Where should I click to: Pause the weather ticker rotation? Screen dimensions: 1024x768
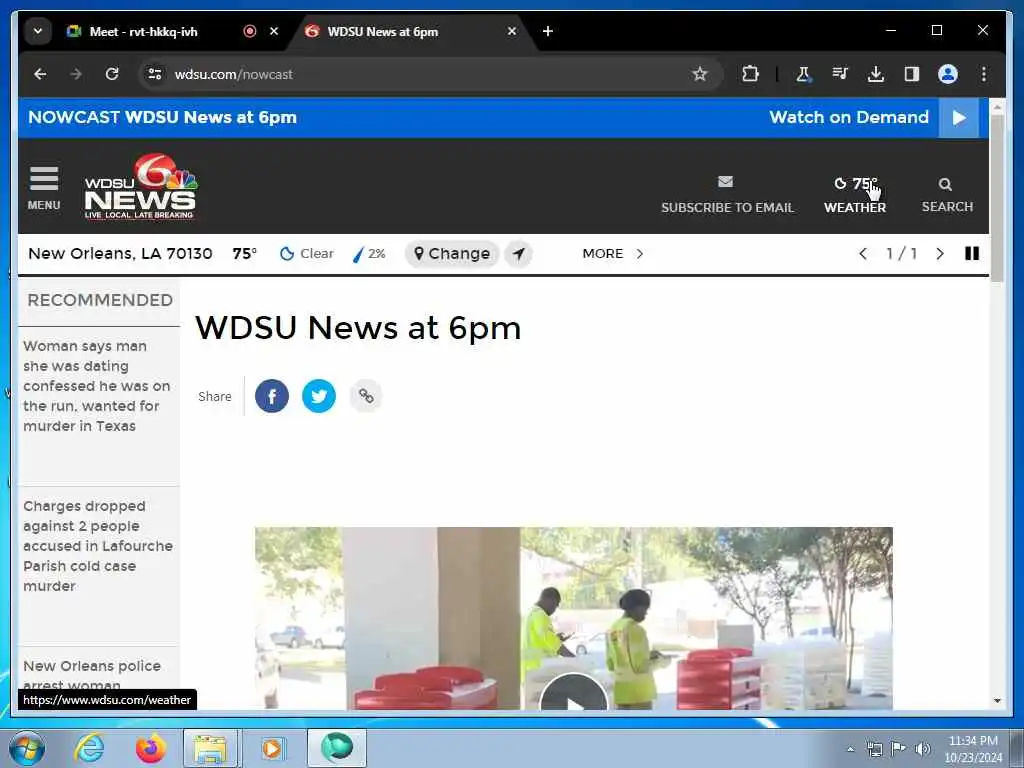[x=972, y=253]
